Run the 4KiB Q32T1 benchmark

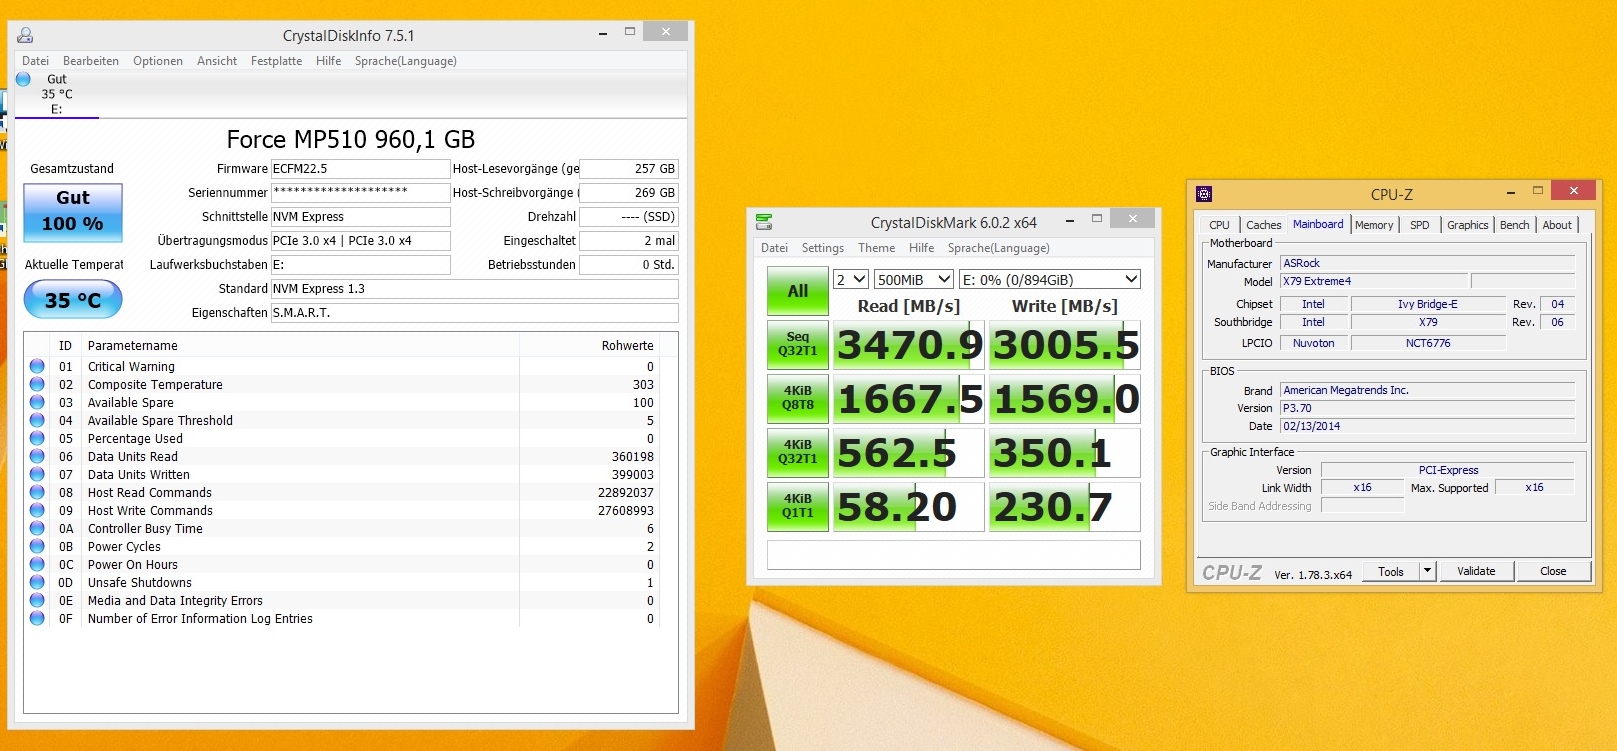point(798,452)
